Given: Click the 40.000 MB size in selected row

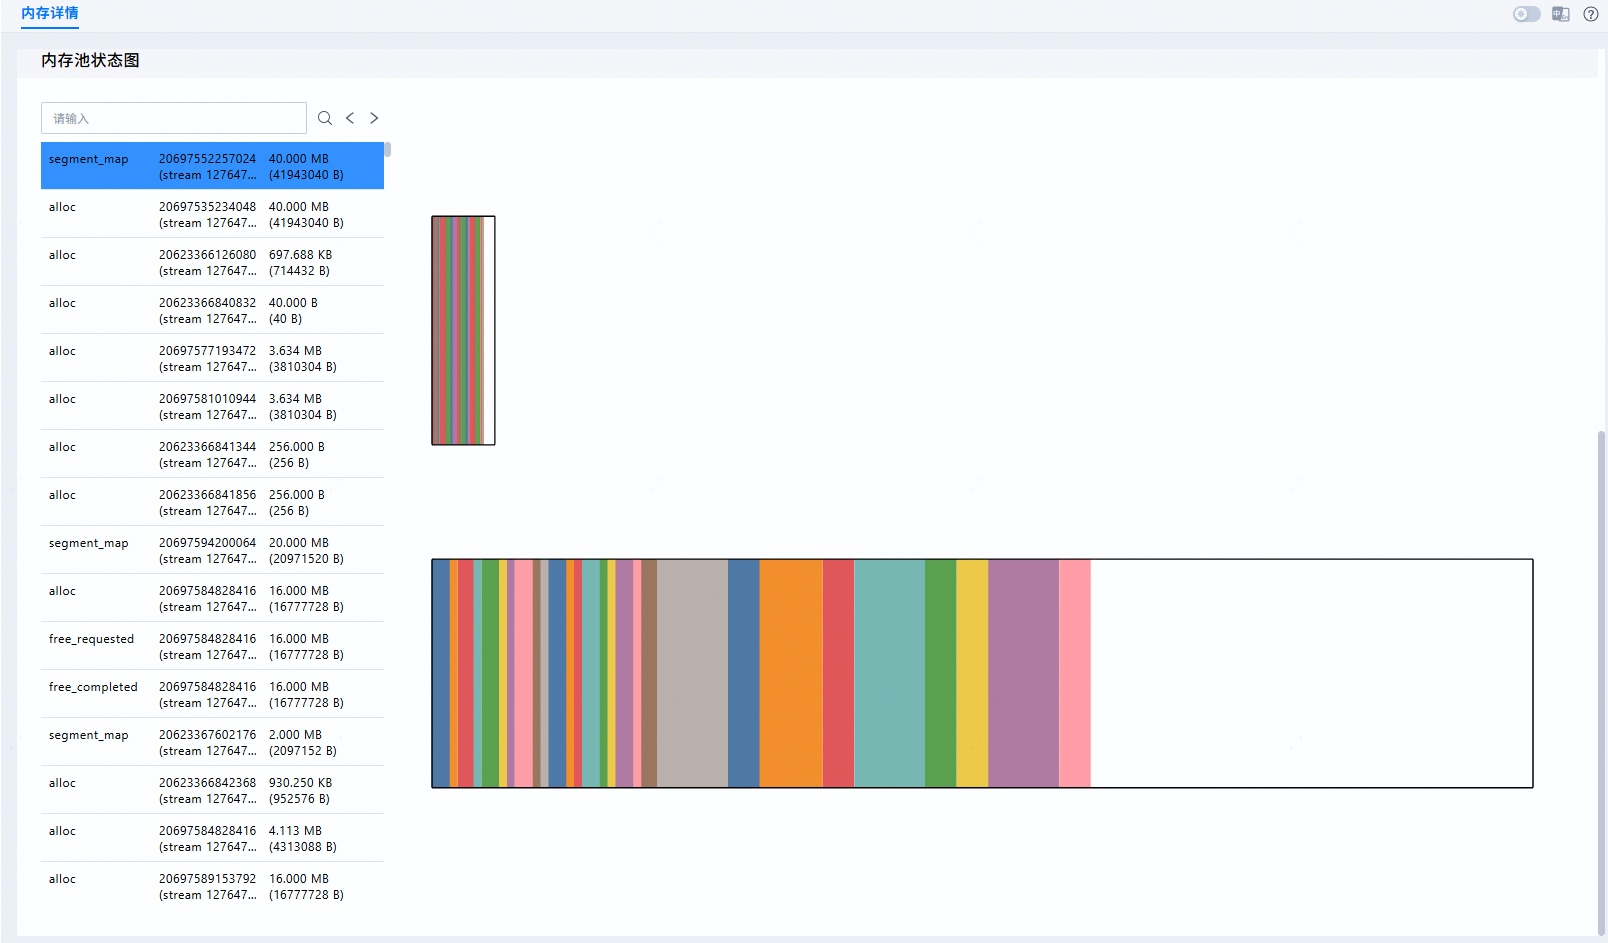Looking at the screenshot, I should [299, 158].
